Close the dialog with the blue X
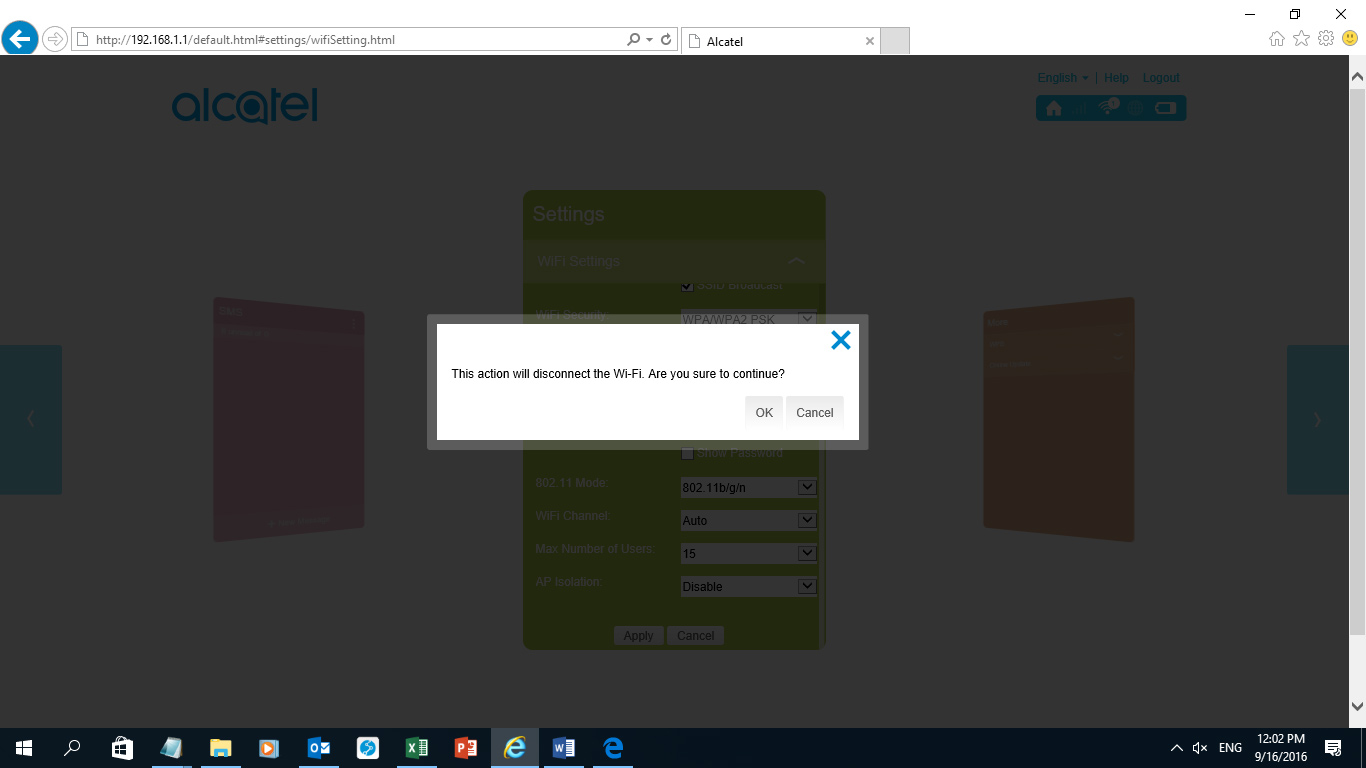This screenshot has width=1366, height=768. (841, 340)
